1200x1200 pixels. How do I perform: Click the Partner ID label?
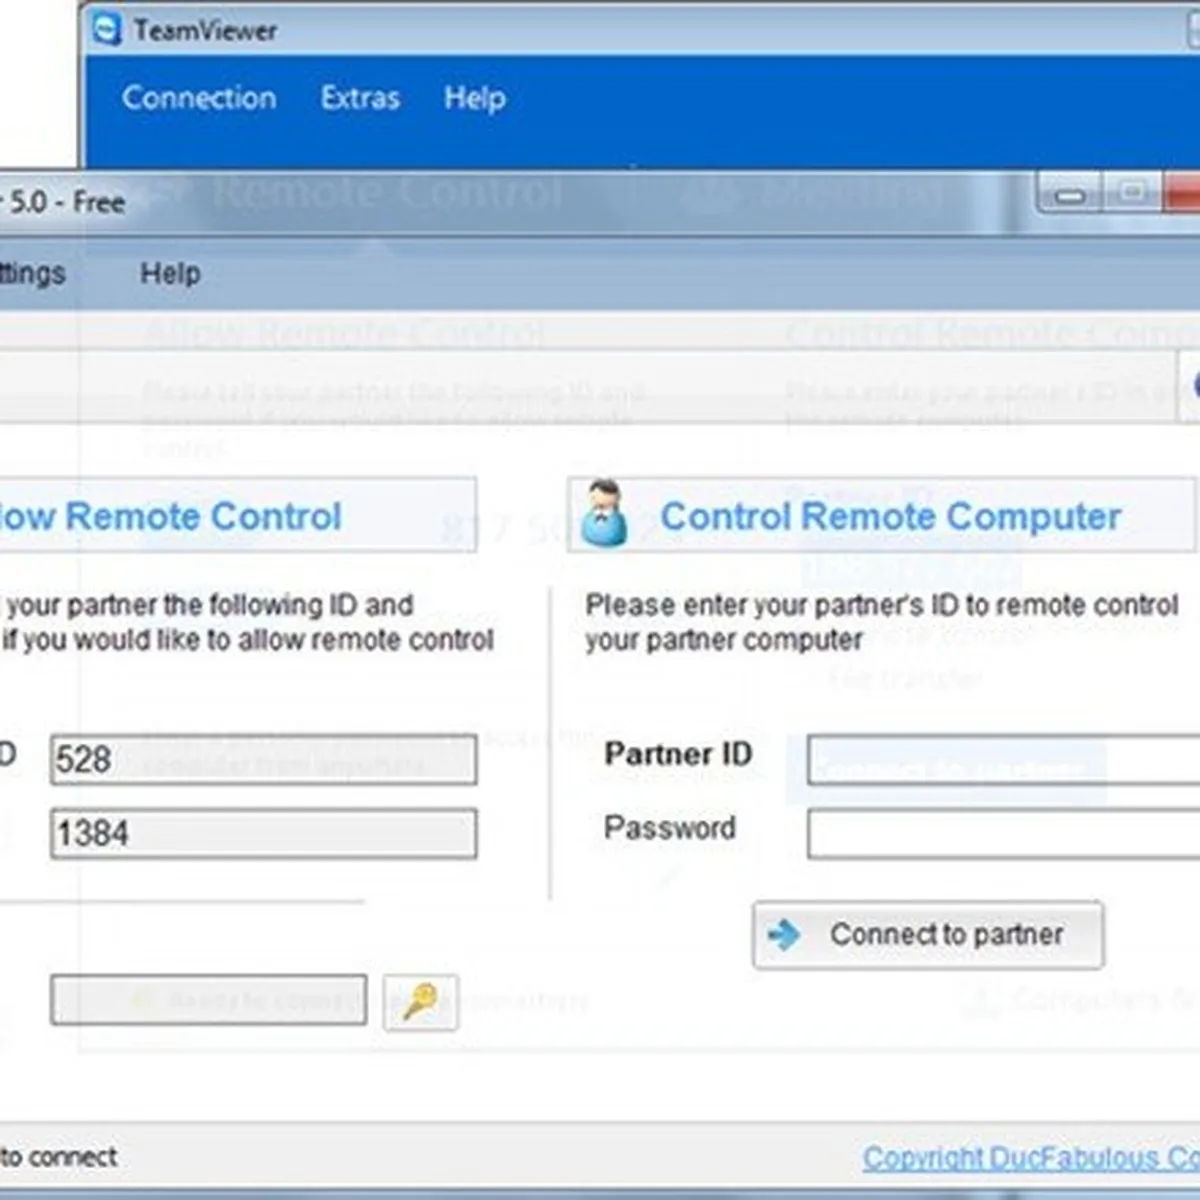[678, 753]
